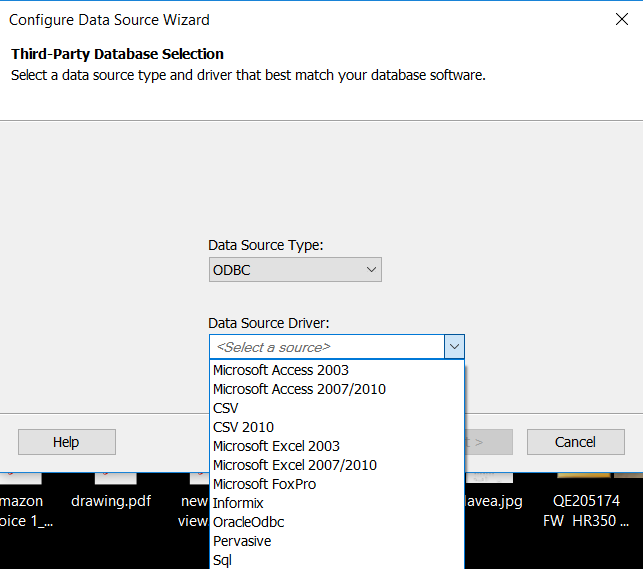
Task: Select Microsoft Excel 2007/2010 driver
Action: click(x=337, y=465)
